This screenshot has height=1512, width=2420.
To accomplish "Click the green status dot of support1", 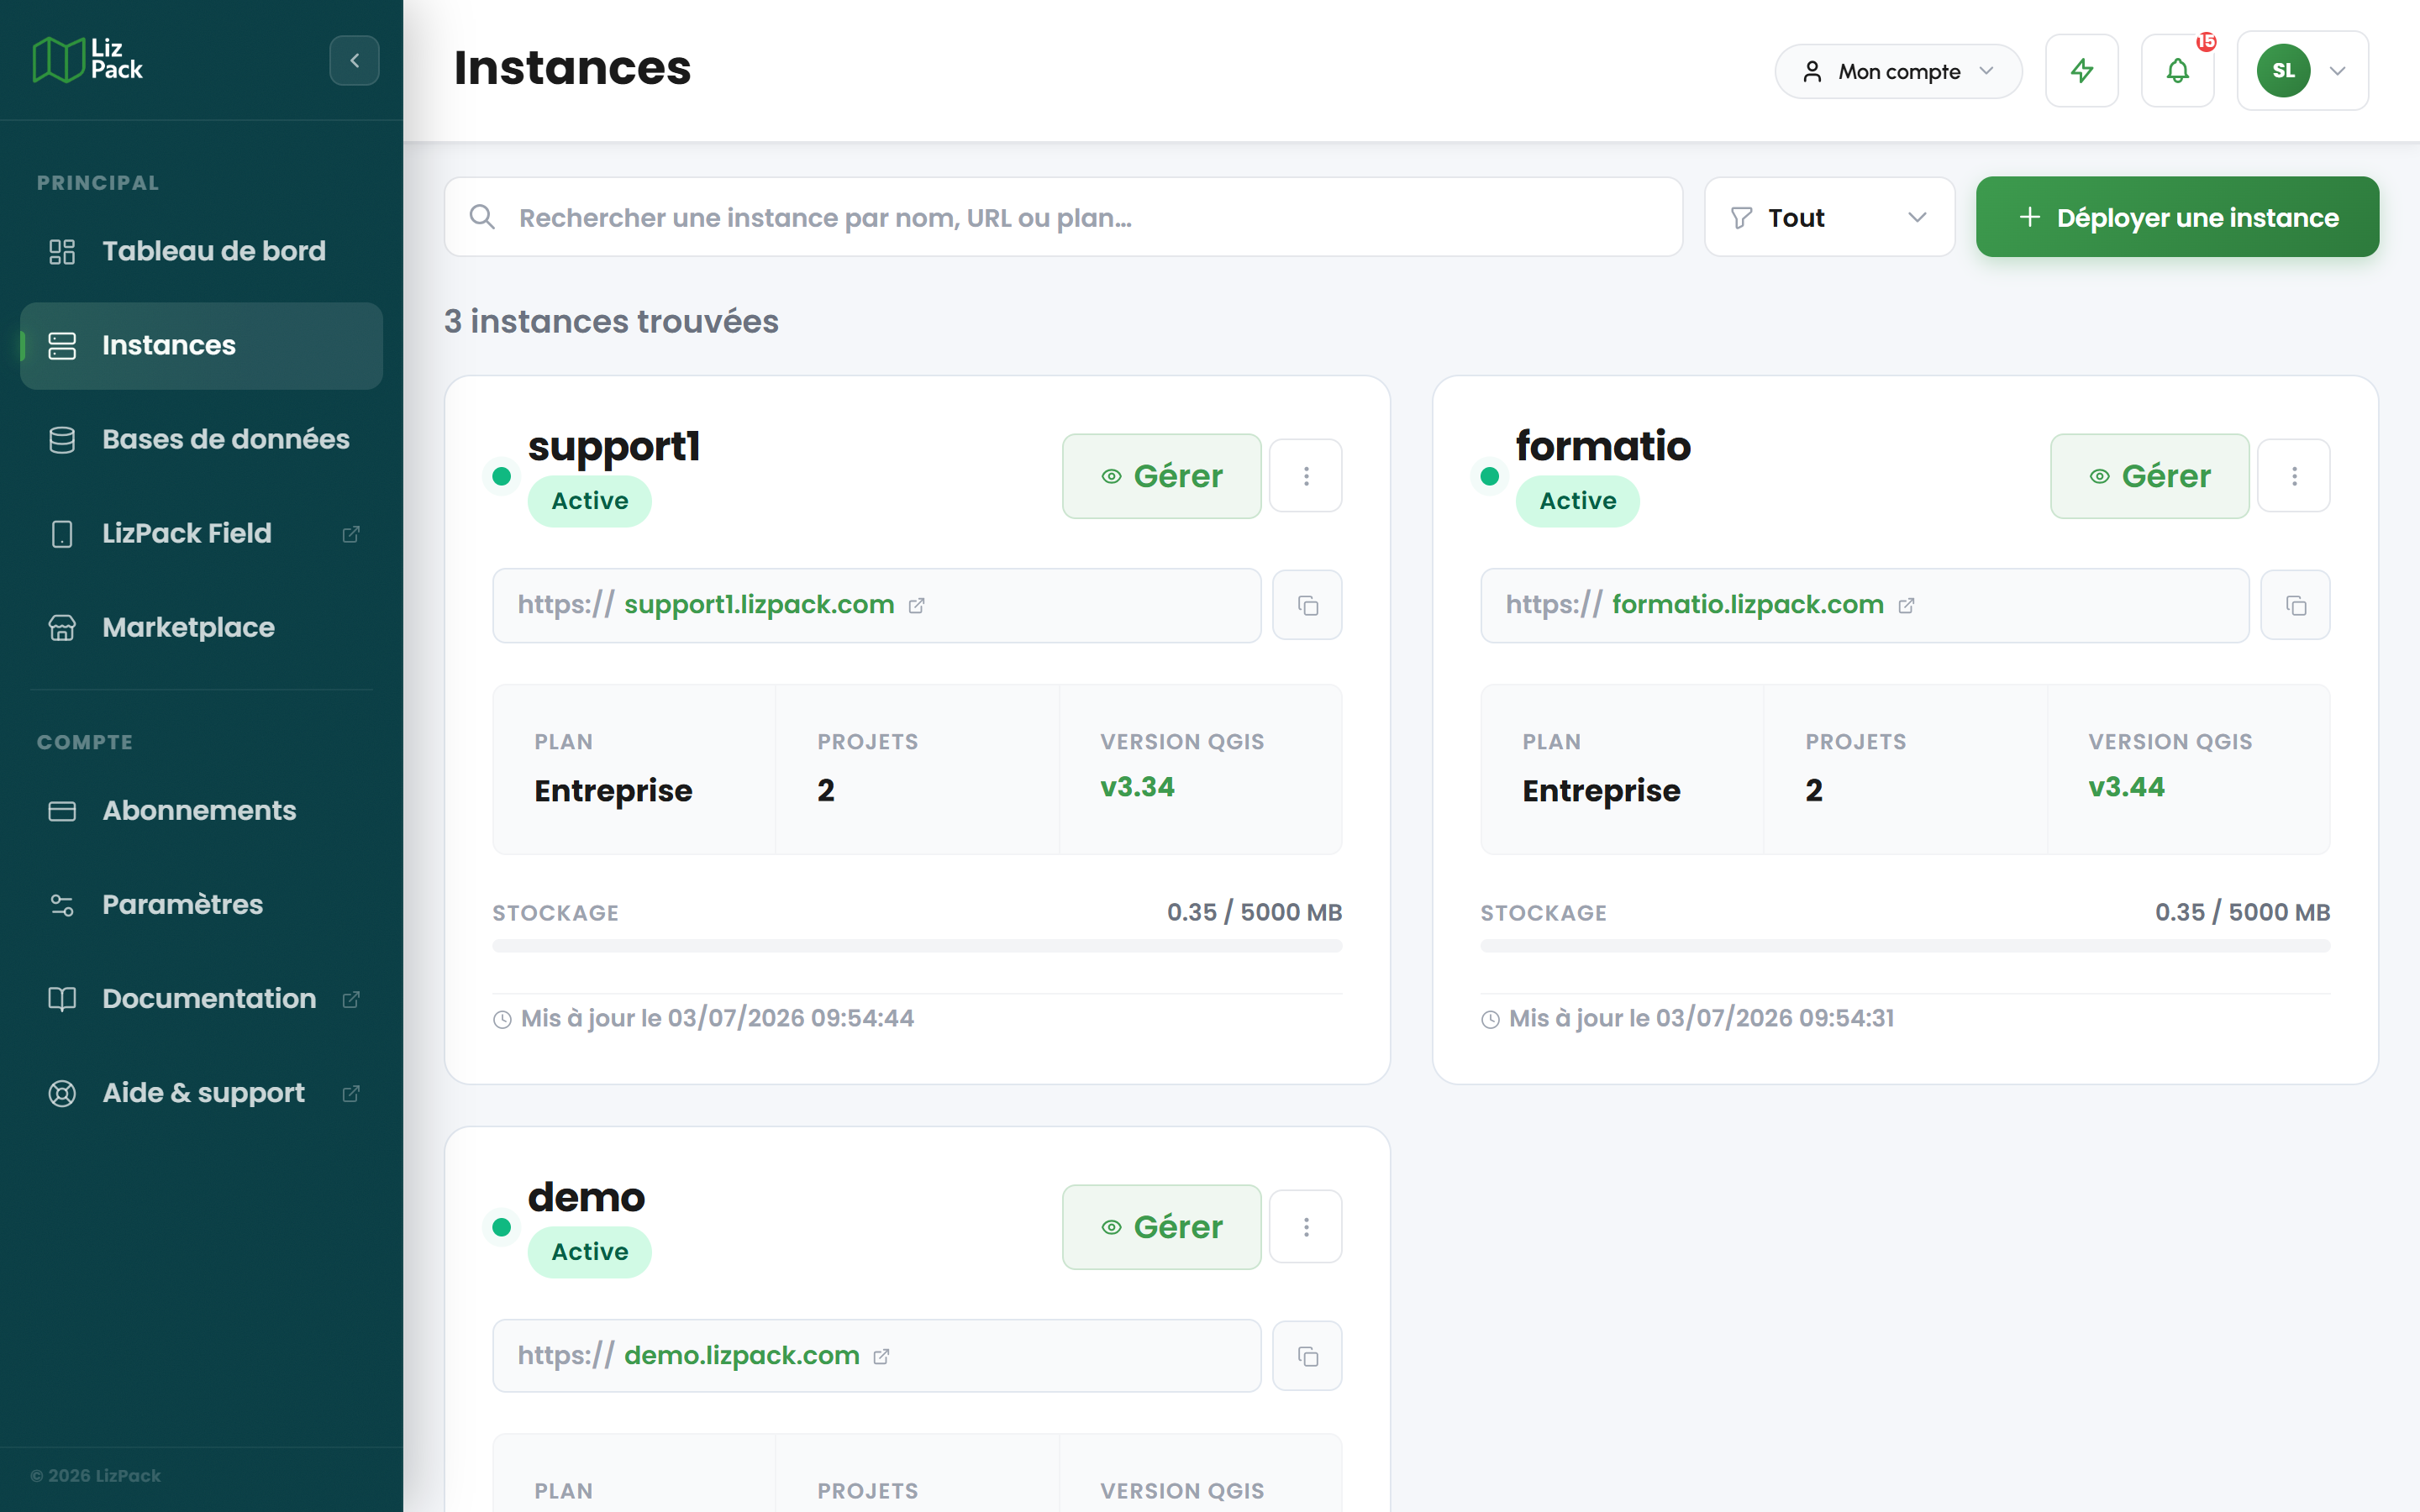I will 502,476.
